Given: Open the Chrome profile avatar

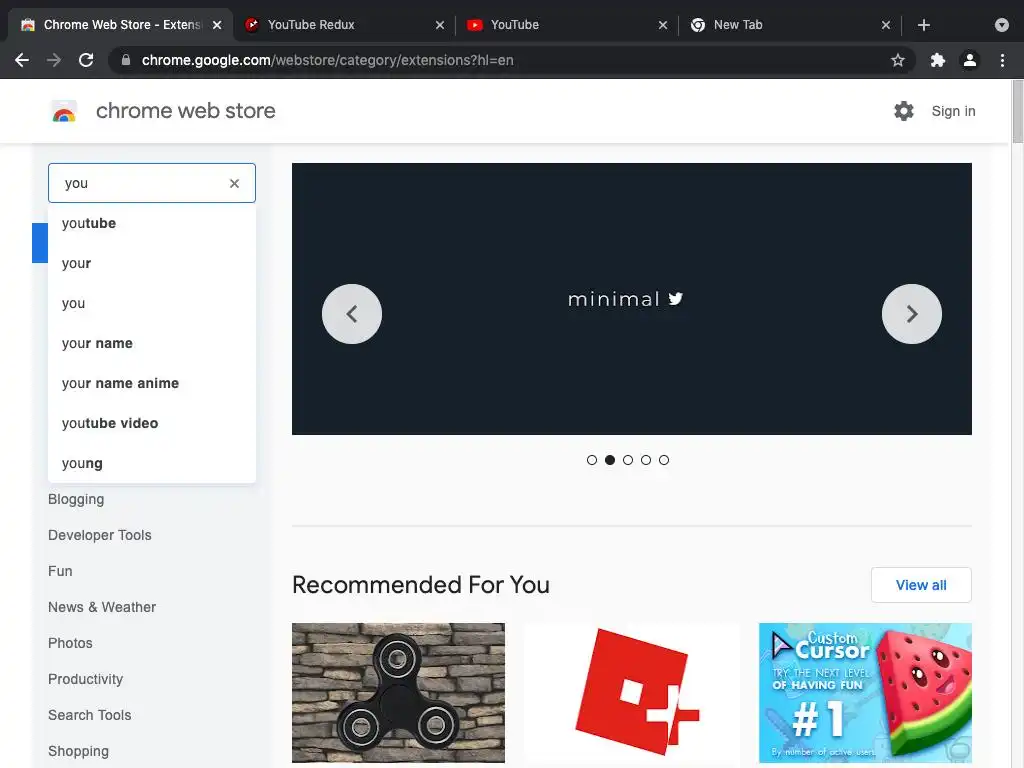Looking at the screenshot, I should click(970, 60).
